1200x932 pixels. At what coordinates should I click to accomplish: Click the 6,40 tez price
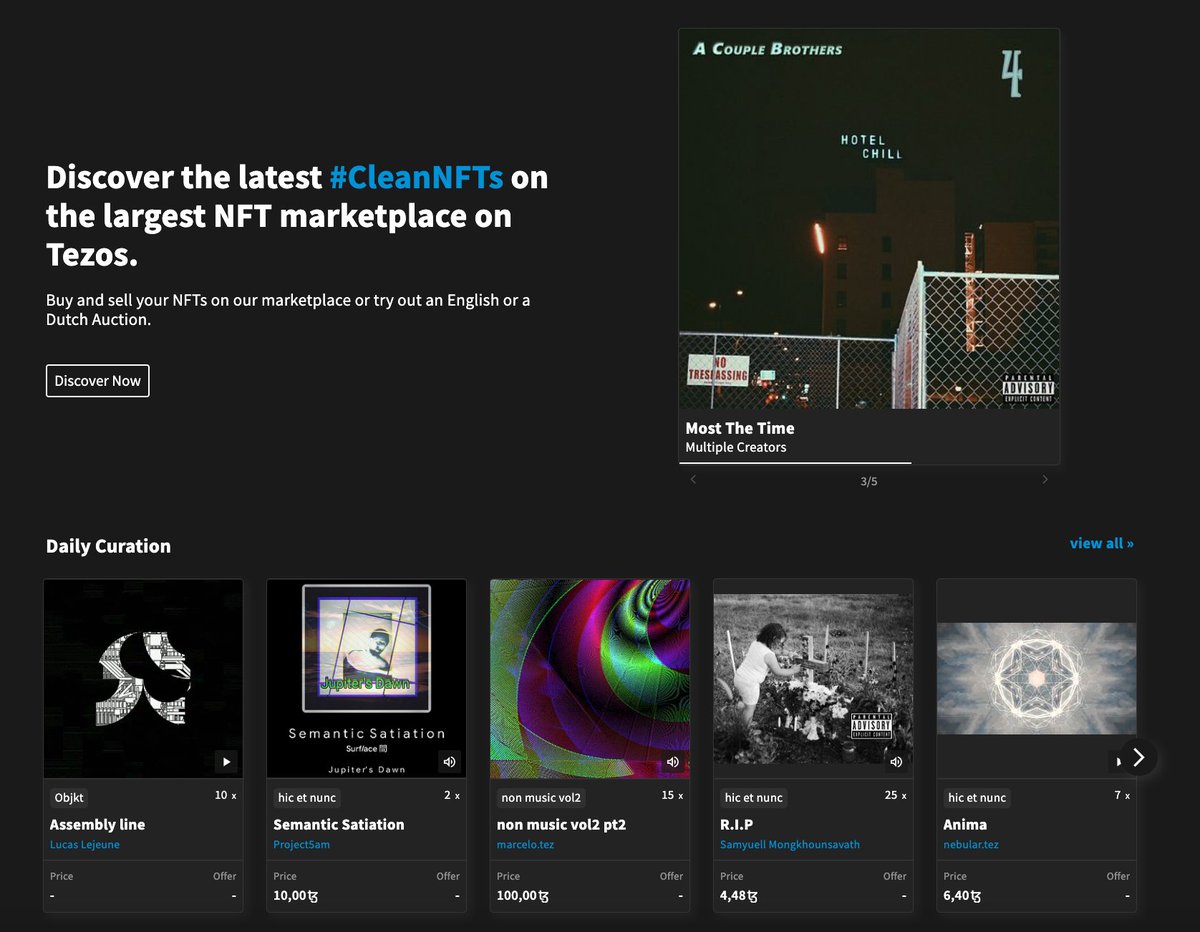pyautogui.click(x=962, y=896)
